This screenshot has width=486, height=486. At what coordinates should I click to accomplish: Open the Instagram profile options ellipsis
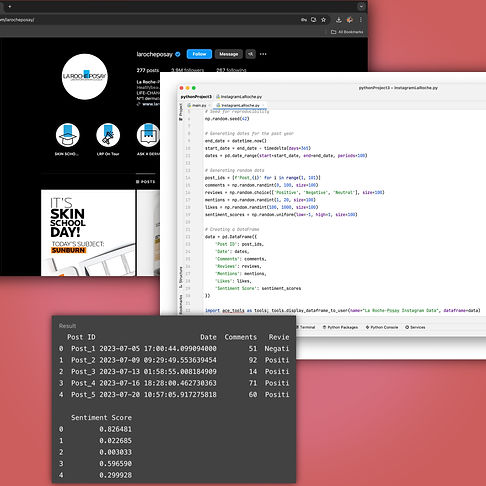click(263, 54)
